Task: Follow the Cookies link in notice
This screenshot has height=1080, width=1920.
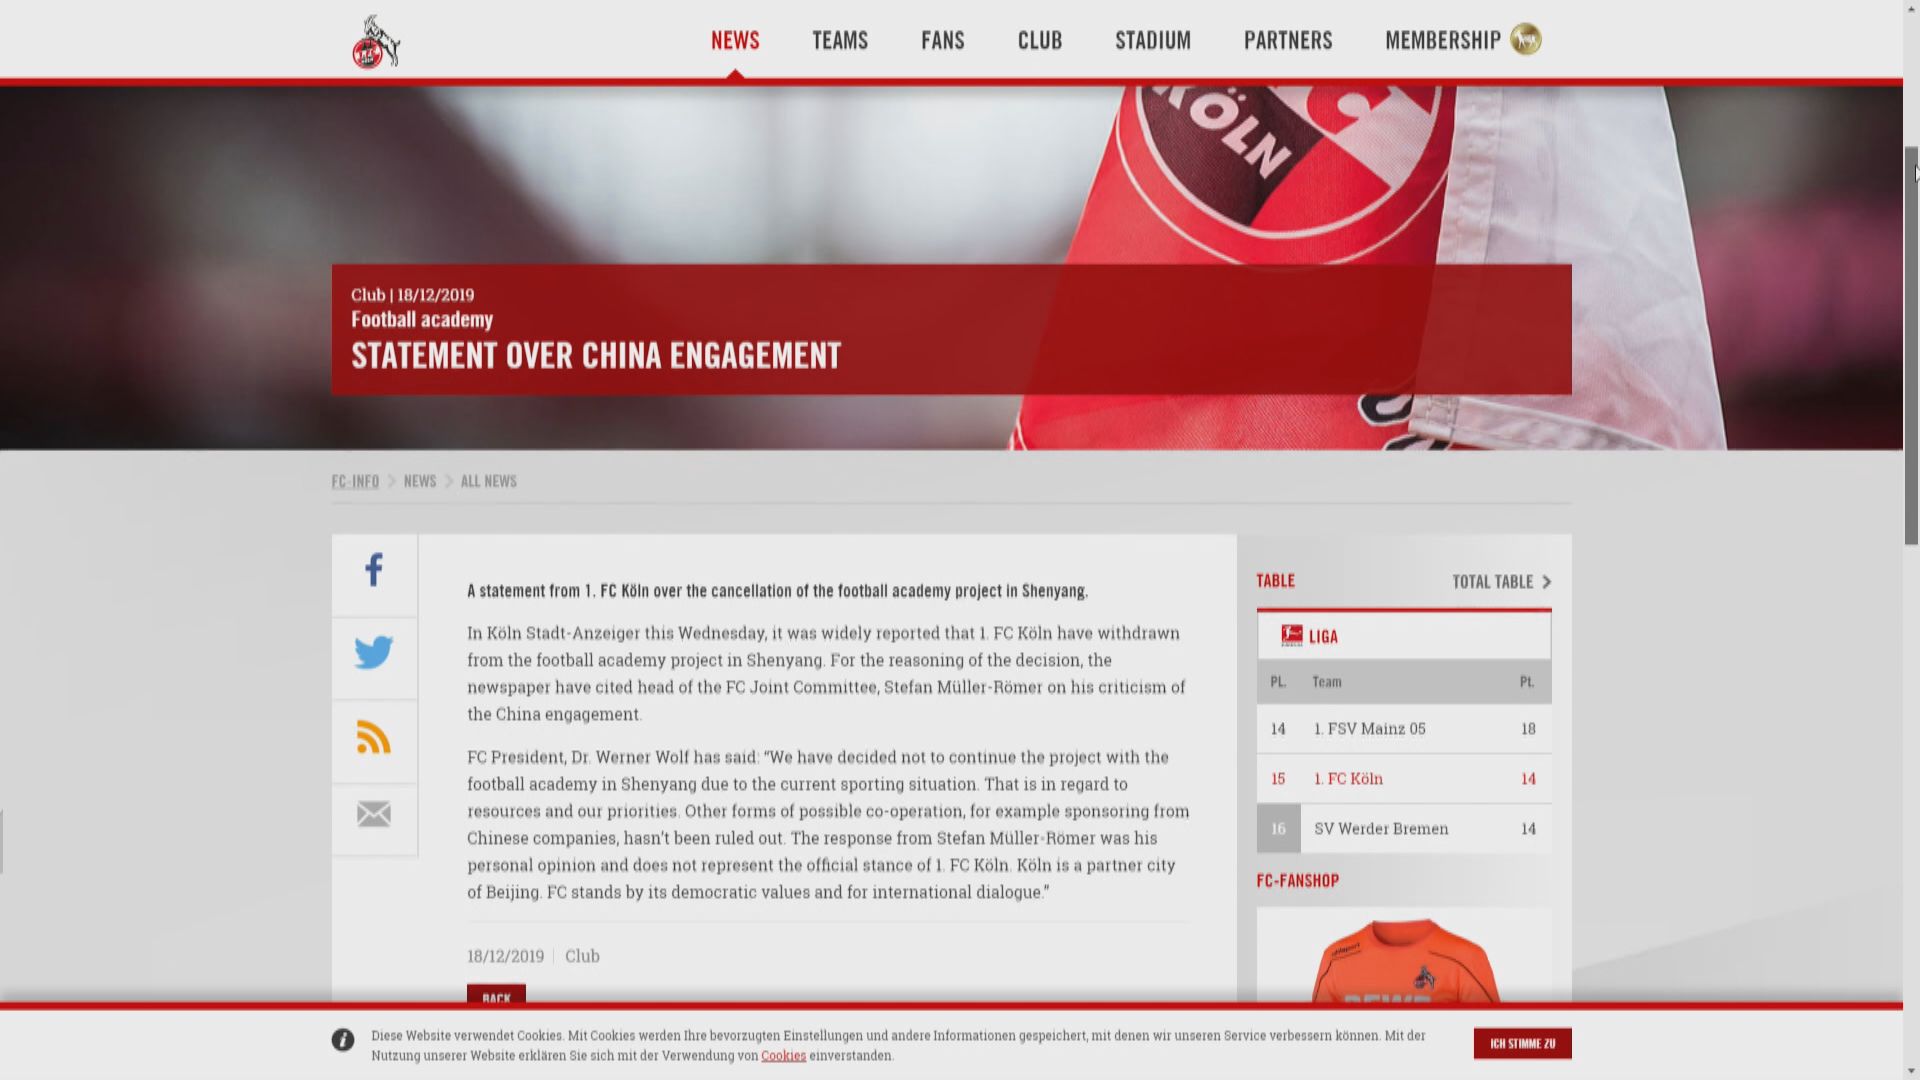Action: tap(783, 1056)
